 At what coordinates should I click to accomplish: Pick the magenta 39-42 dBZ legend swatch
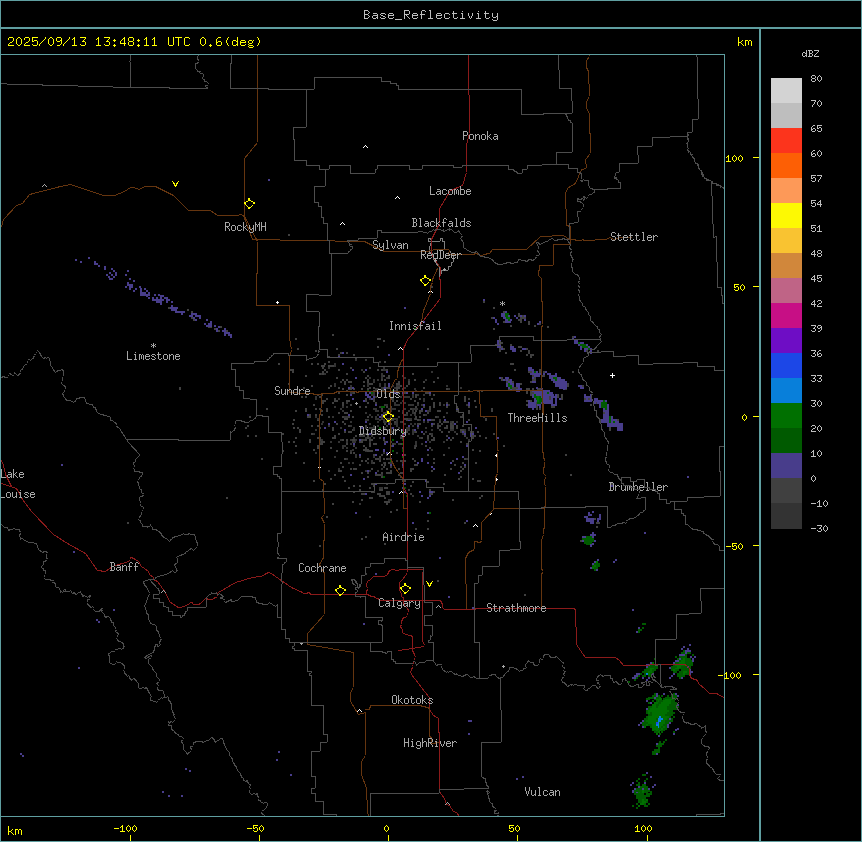pyautogui.click(x=786, y=315)
